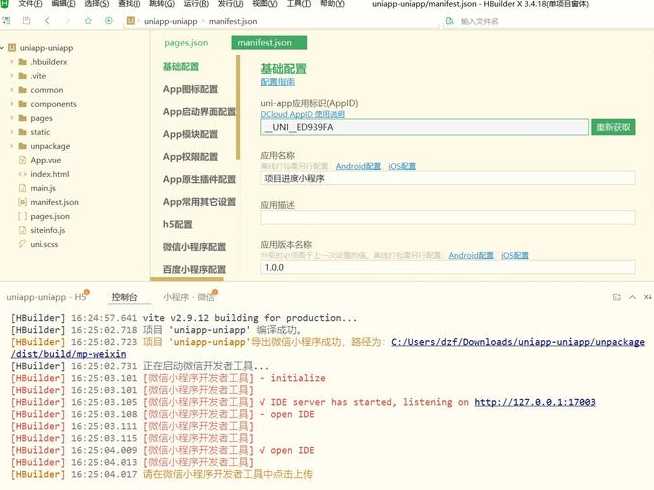Open uni.scss in the file tree
This screenshot has height=490, width=654.
pyautogui.click(x=44, y=244)
